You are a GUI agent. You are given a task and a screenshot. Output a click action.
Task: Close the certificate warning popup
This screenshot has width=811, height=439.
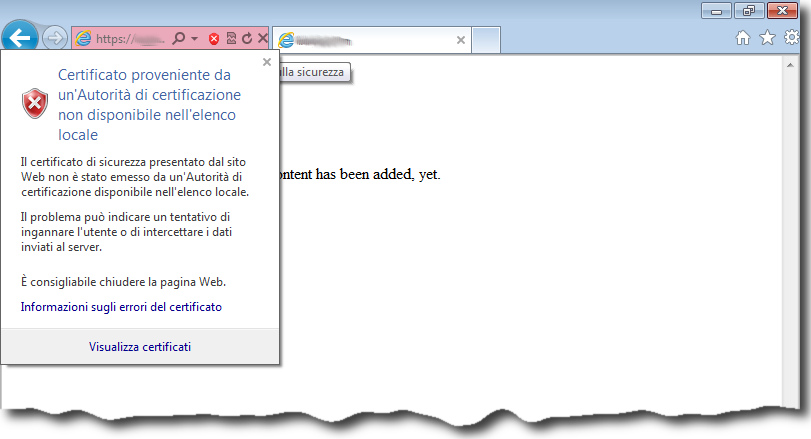click(x=267, y=62)
